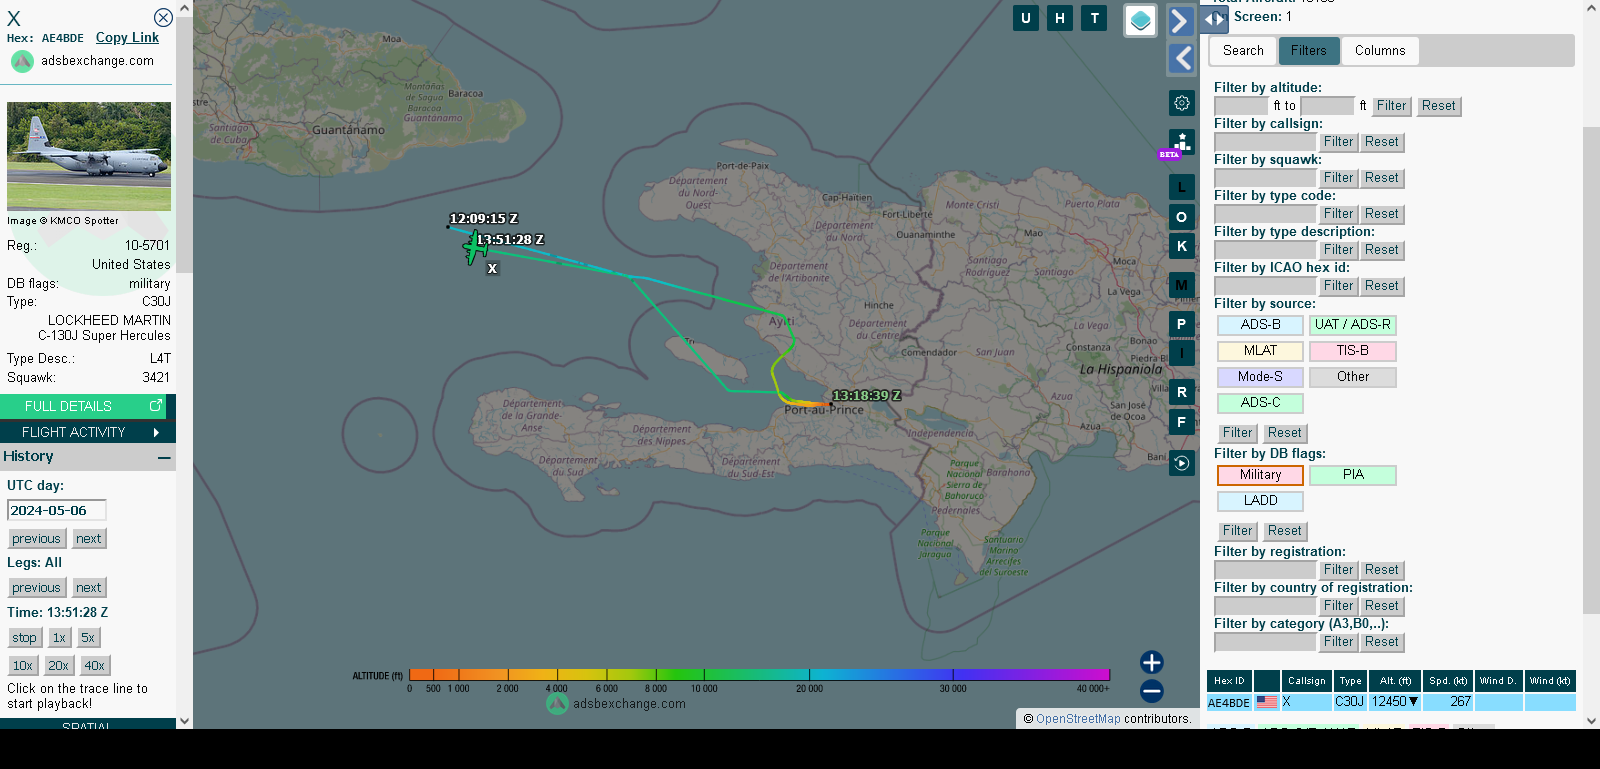Click the P map button
Viewport: 1600px width, 769px height.
(x=1182, y=324)
